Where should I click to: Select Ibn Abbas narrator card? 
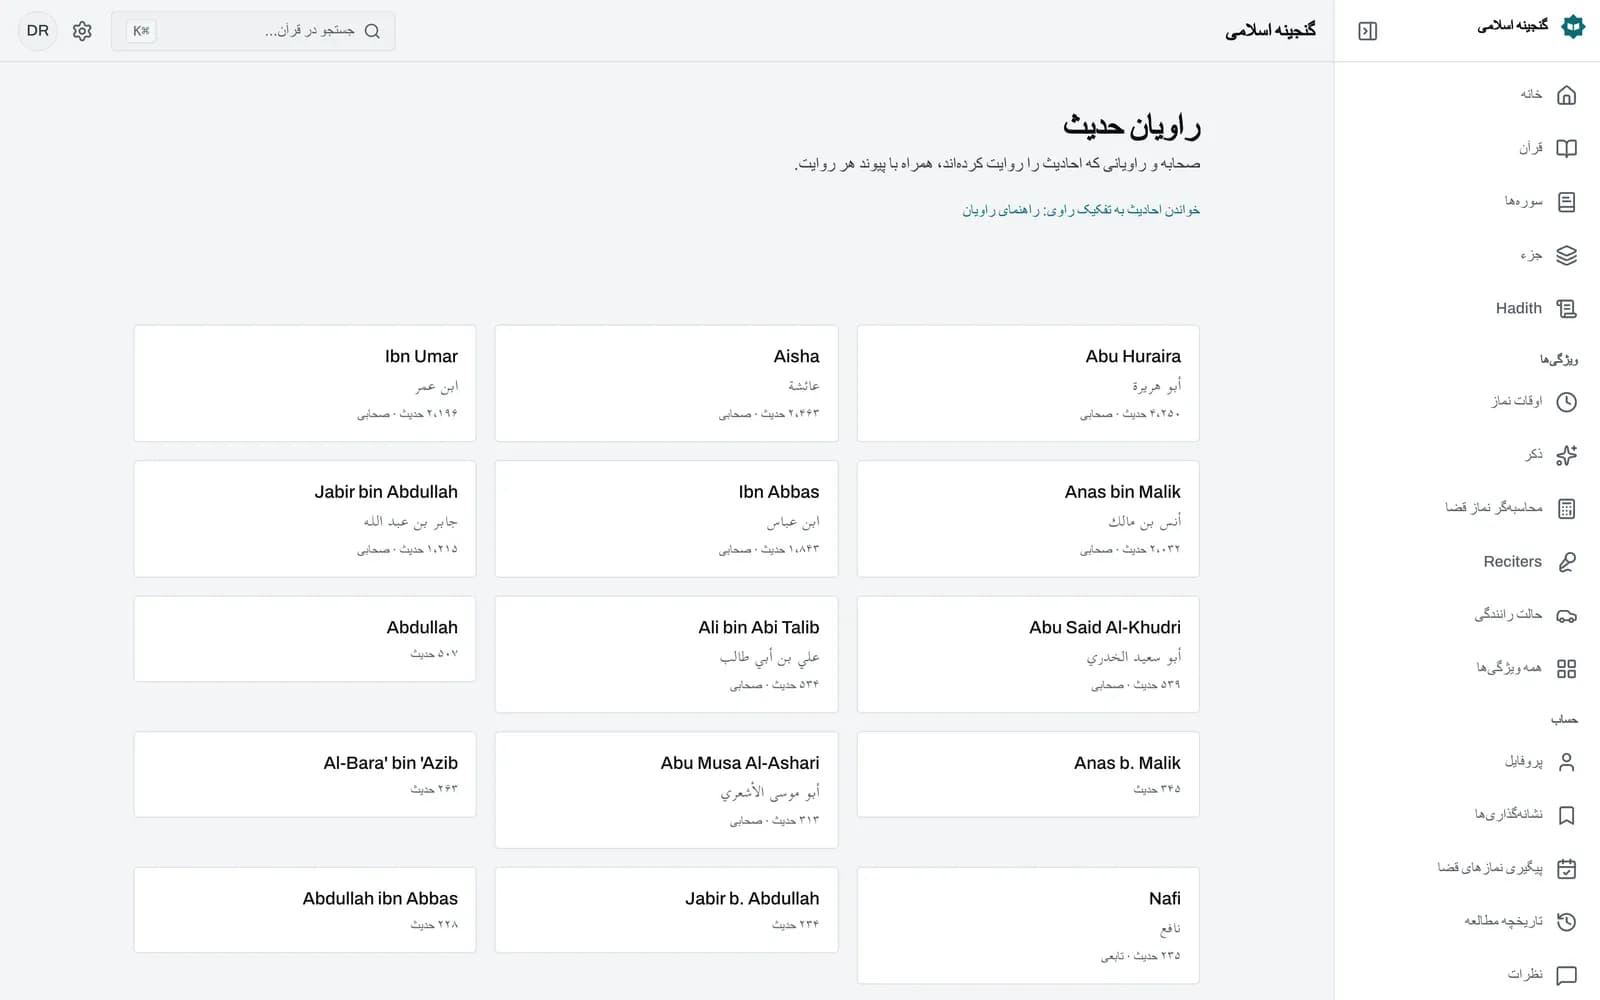pyautogui.click(x=666, y=519)
